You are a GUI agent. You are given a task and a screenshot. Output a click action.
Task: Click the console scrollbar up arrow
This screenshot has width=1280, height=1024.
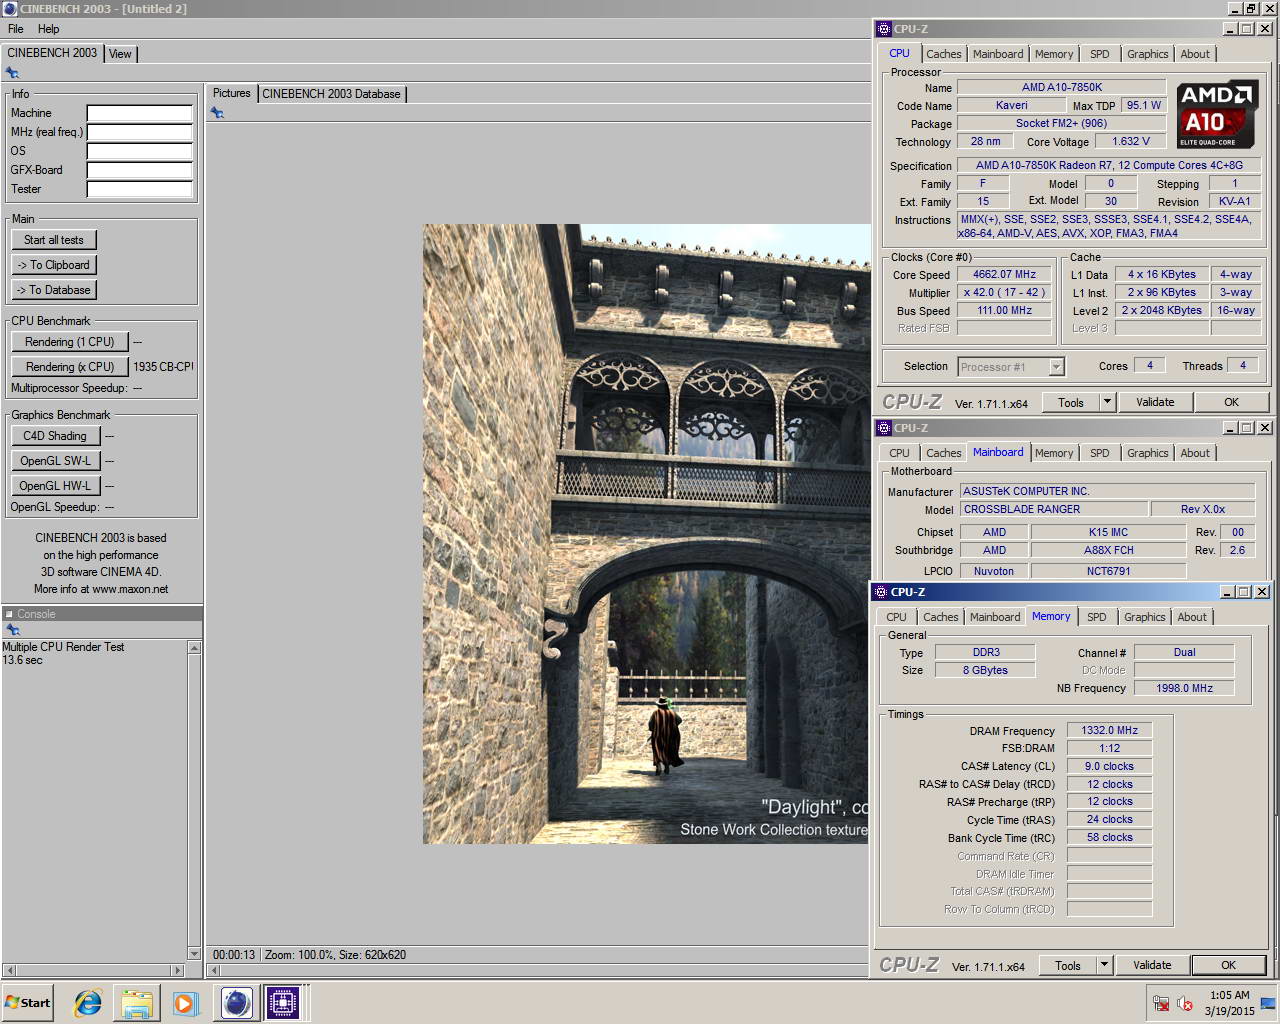194,647
